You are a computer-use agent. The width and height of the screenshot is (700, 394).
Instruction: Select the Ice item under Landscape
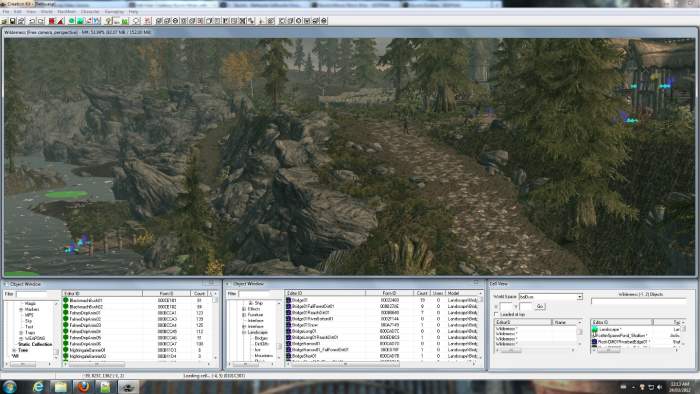(x=257, y=350)
